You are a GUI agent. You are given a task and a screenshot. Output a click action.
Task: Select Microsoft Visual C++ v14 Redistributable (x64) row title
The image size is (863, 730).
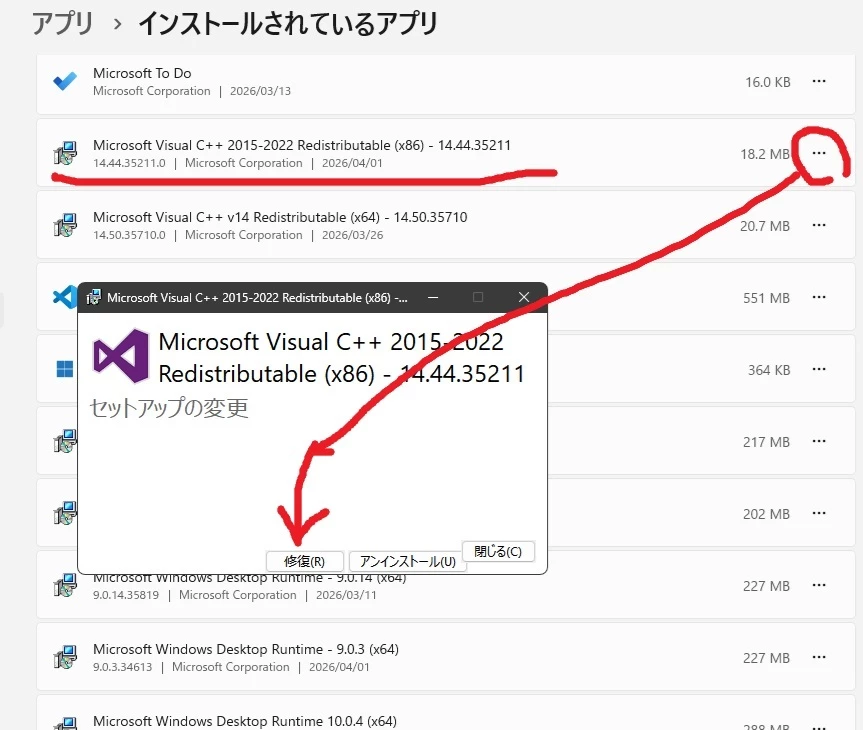(280, 217)
